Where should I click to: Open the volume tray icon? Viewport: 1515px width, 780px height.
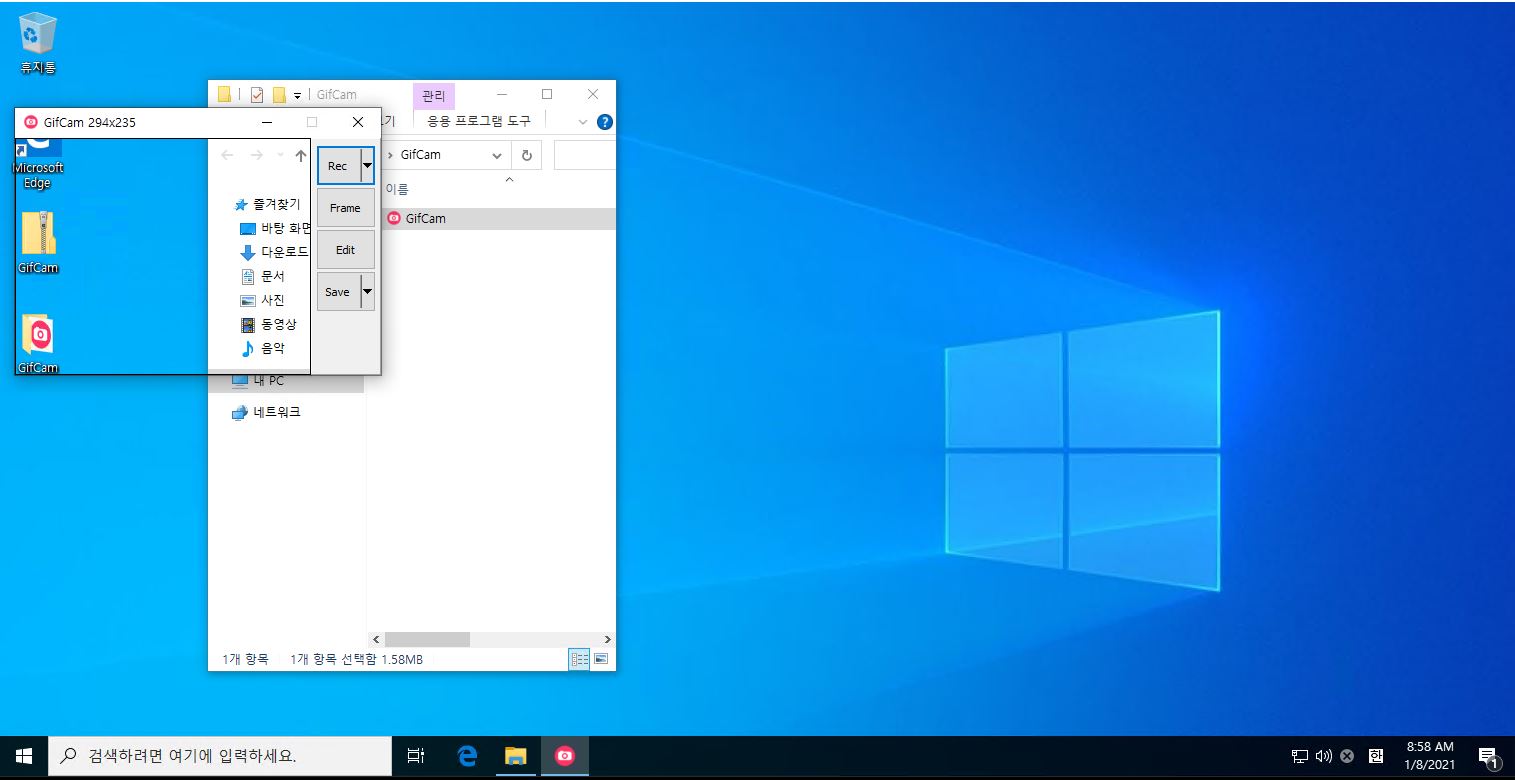point(1324,757)
